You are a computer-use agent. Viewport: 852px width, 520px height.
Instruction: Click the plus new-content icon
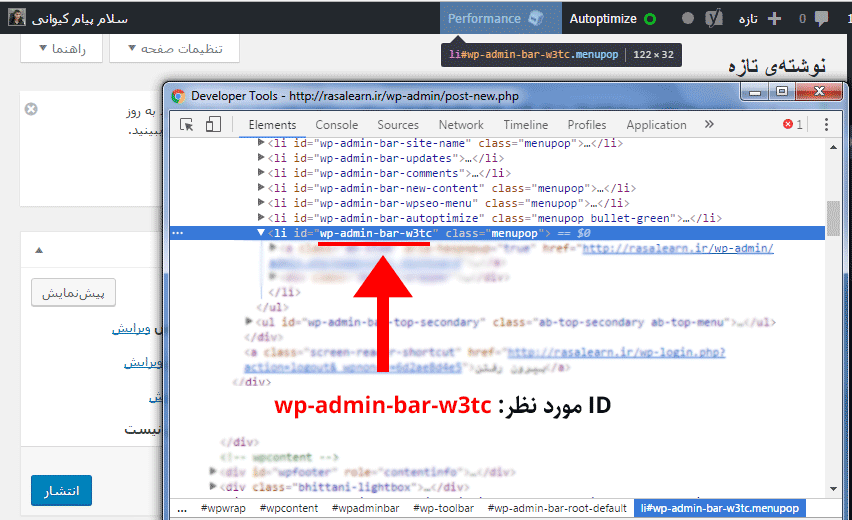tap(774, 18)
